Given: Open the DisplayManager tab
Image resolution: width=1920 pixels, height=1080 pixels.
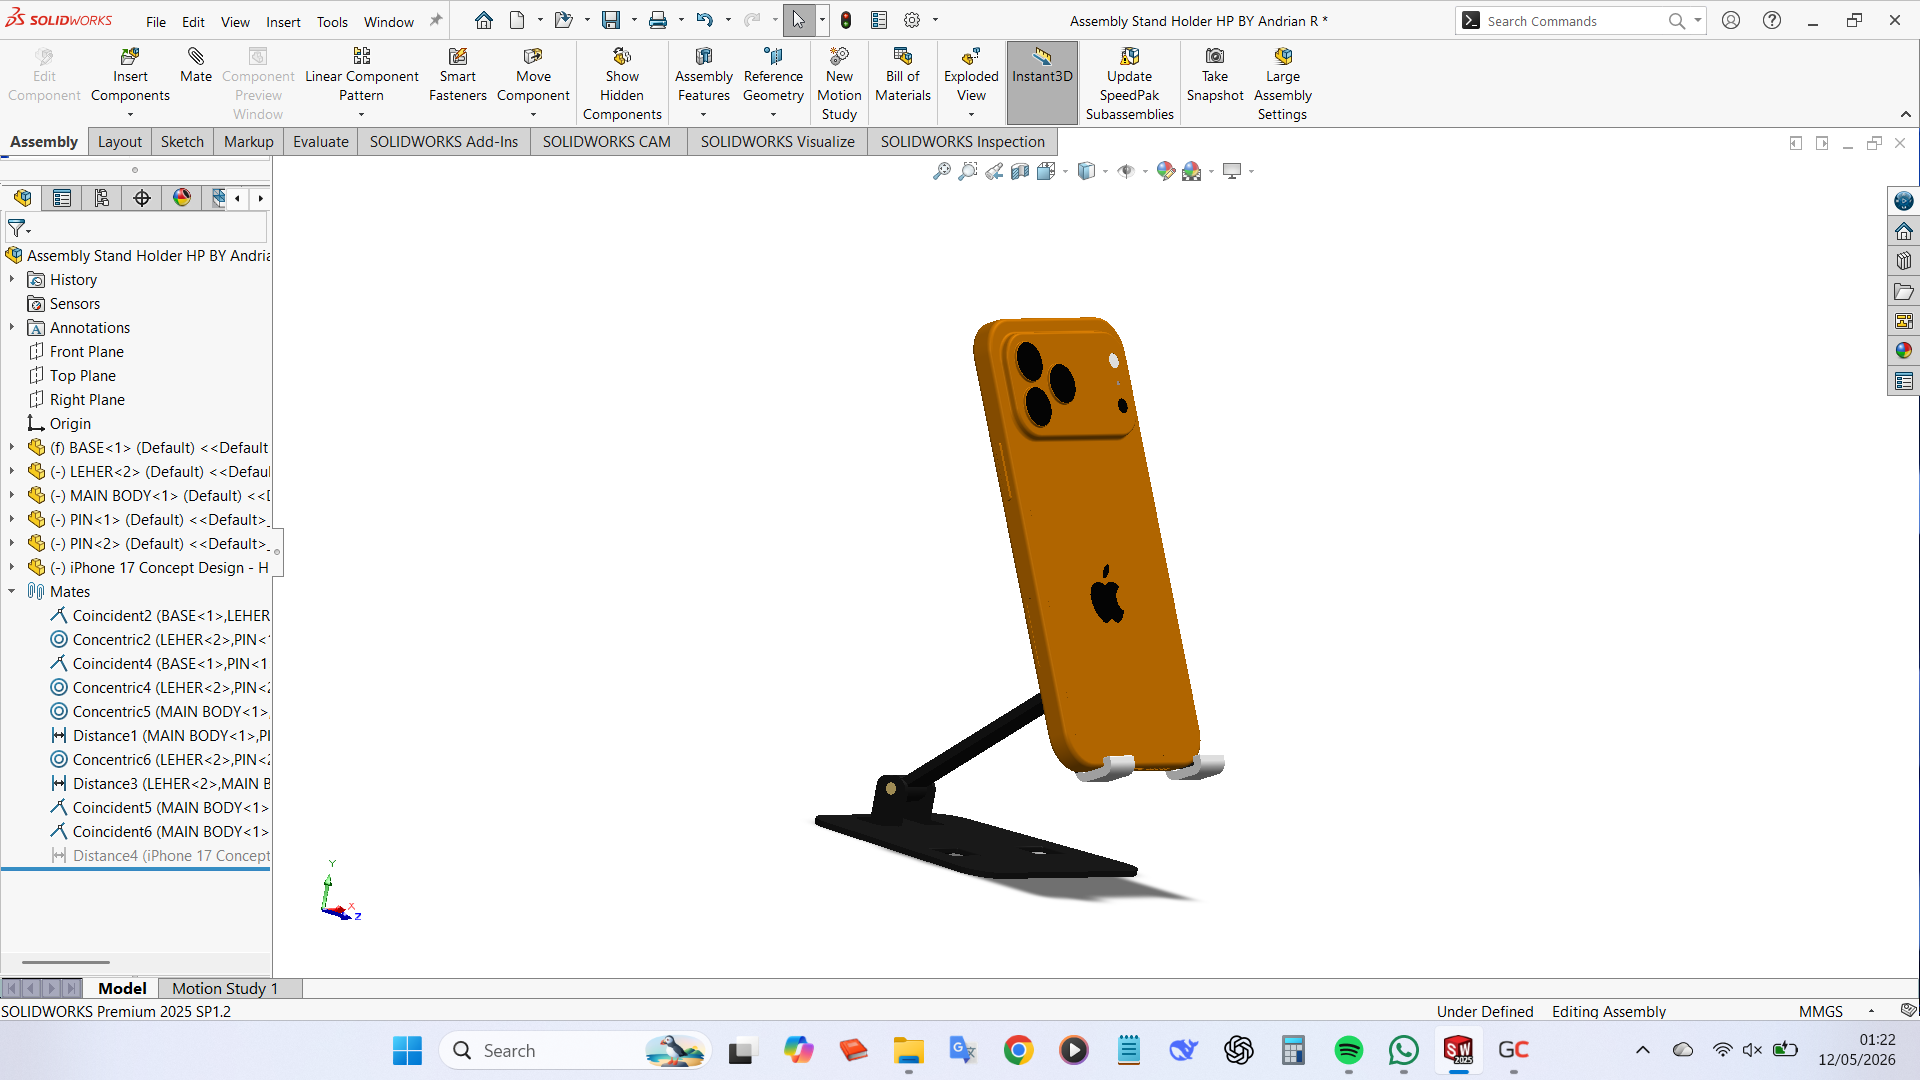Looking at the screenshot, I should tap(182, 198).
